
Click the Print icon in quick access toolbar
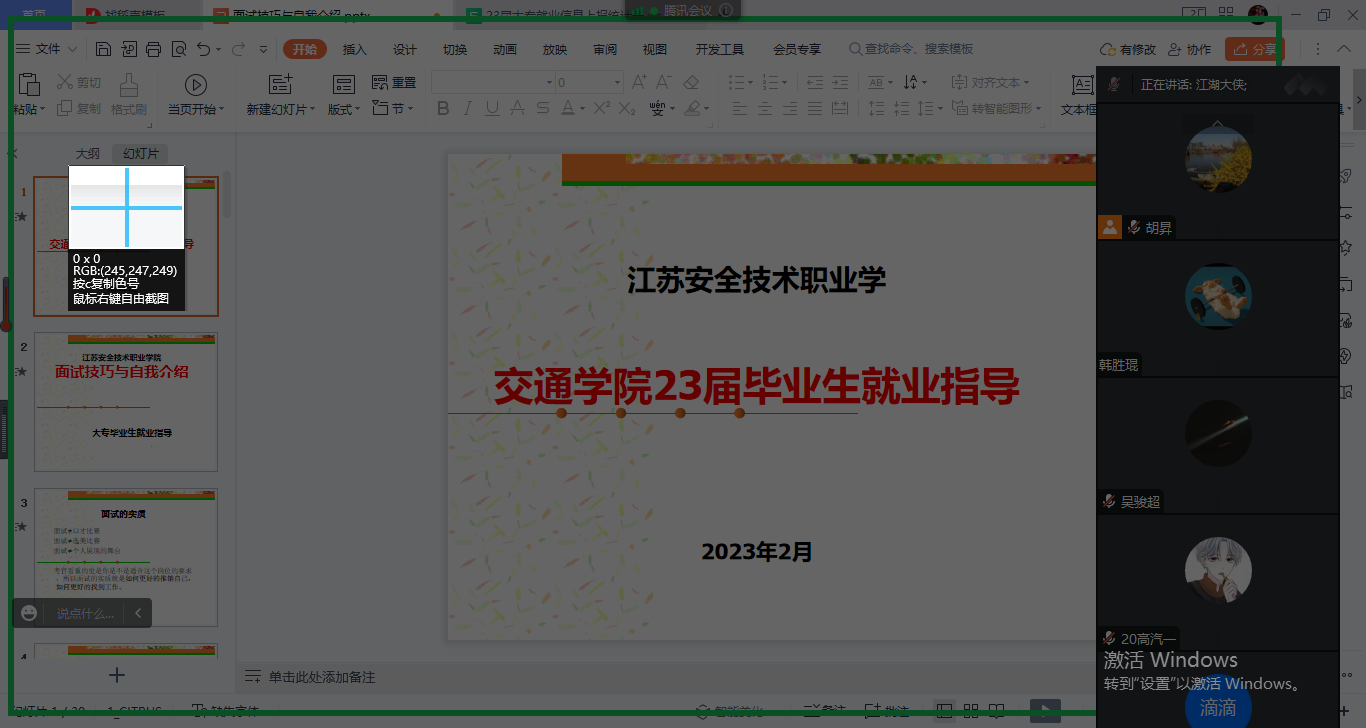click(153, 49)
